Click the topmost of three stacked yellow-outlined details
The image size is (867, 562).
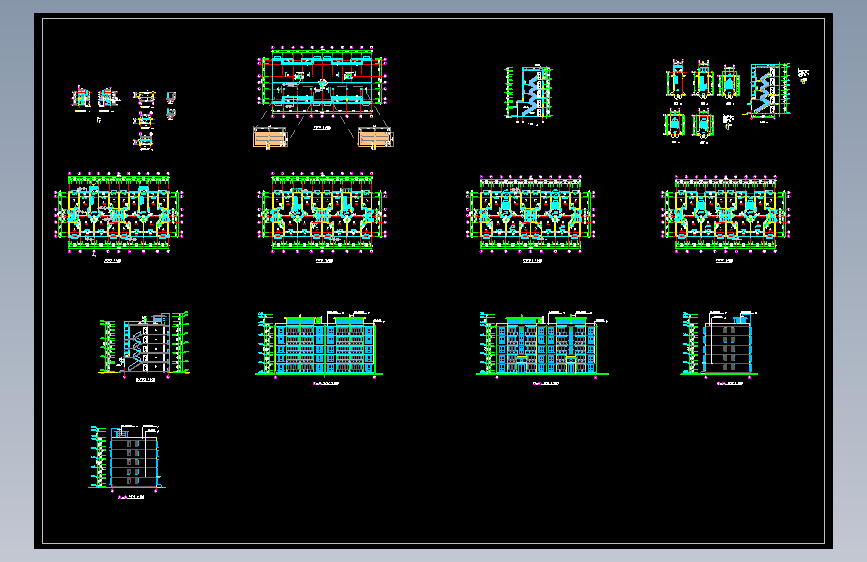coord(145,99)
